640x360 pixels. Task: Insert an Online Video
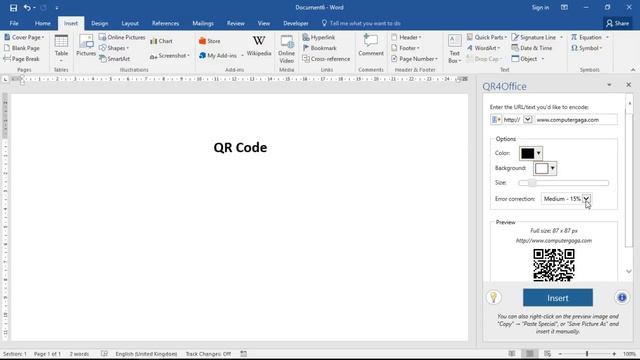point(287,49)
